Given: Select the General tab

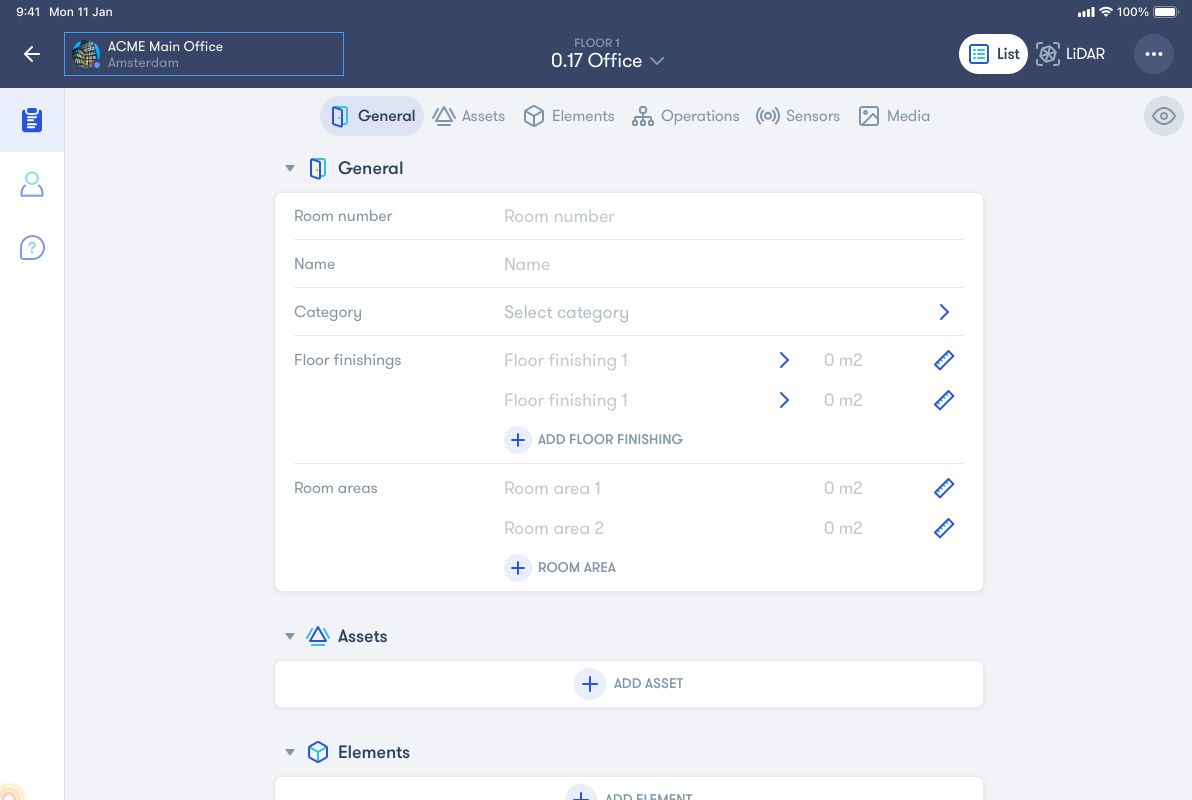Looking at the screenshot, I should 372,116.
